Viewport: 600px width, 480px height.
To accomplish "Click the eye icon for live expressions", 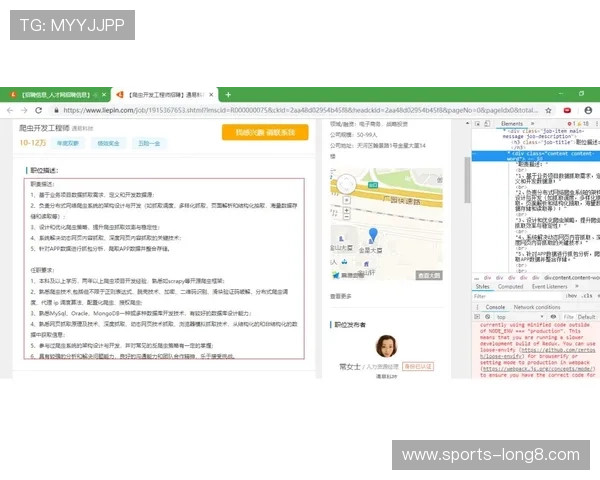I will pyautogui.click(x=553, y=317).
